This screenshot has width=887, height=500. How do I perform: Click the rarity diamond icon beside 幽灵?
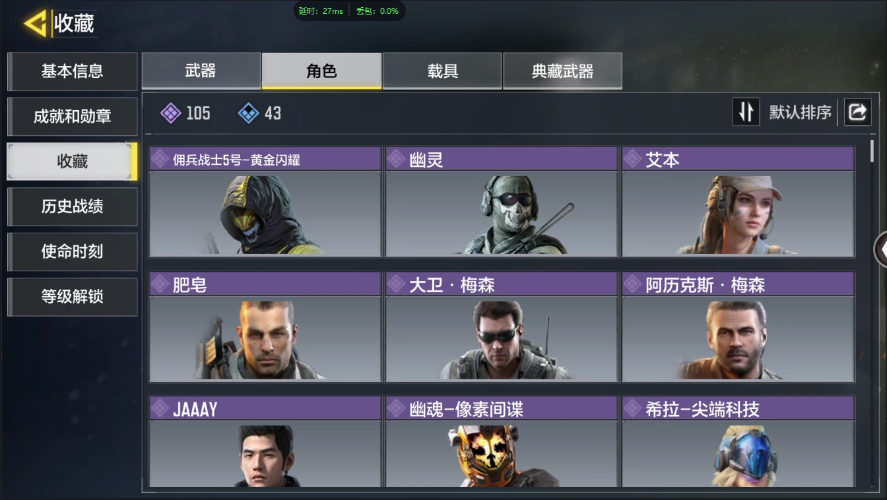click(x=396, y=160)
